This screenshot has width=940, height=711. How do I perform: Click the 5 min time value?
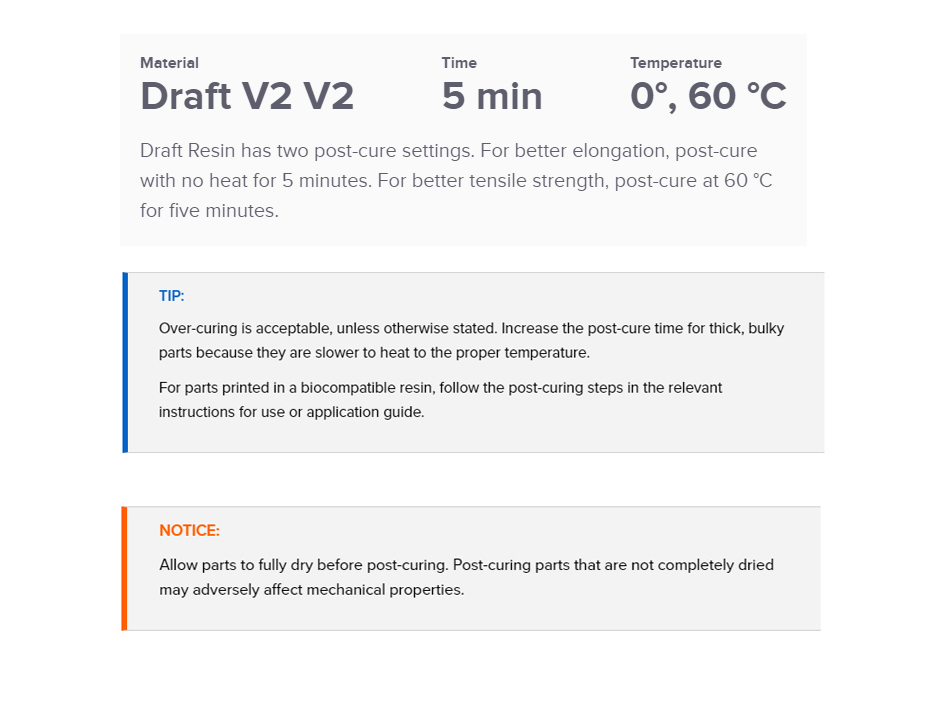[x=492, y=96]
